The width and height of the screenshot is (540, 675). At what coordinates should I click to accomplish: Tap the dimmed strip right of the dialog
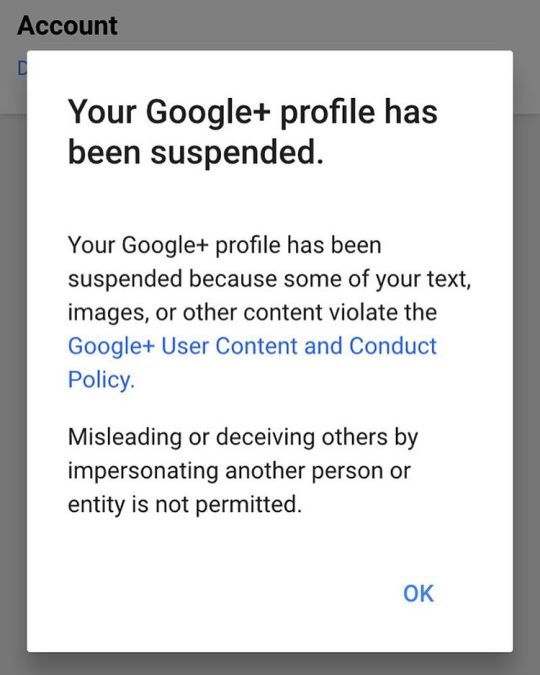click(526, 344)
